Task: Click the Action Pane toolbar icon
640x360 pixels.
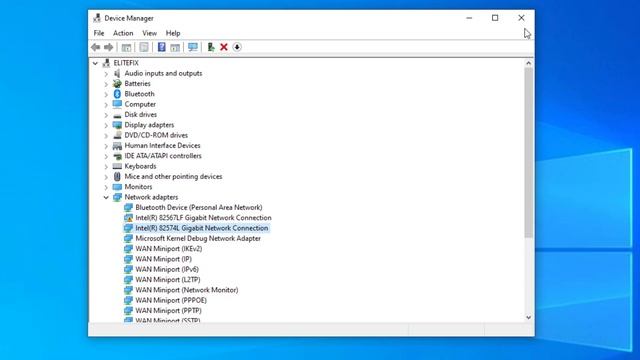Action: [x=175, y=47]
